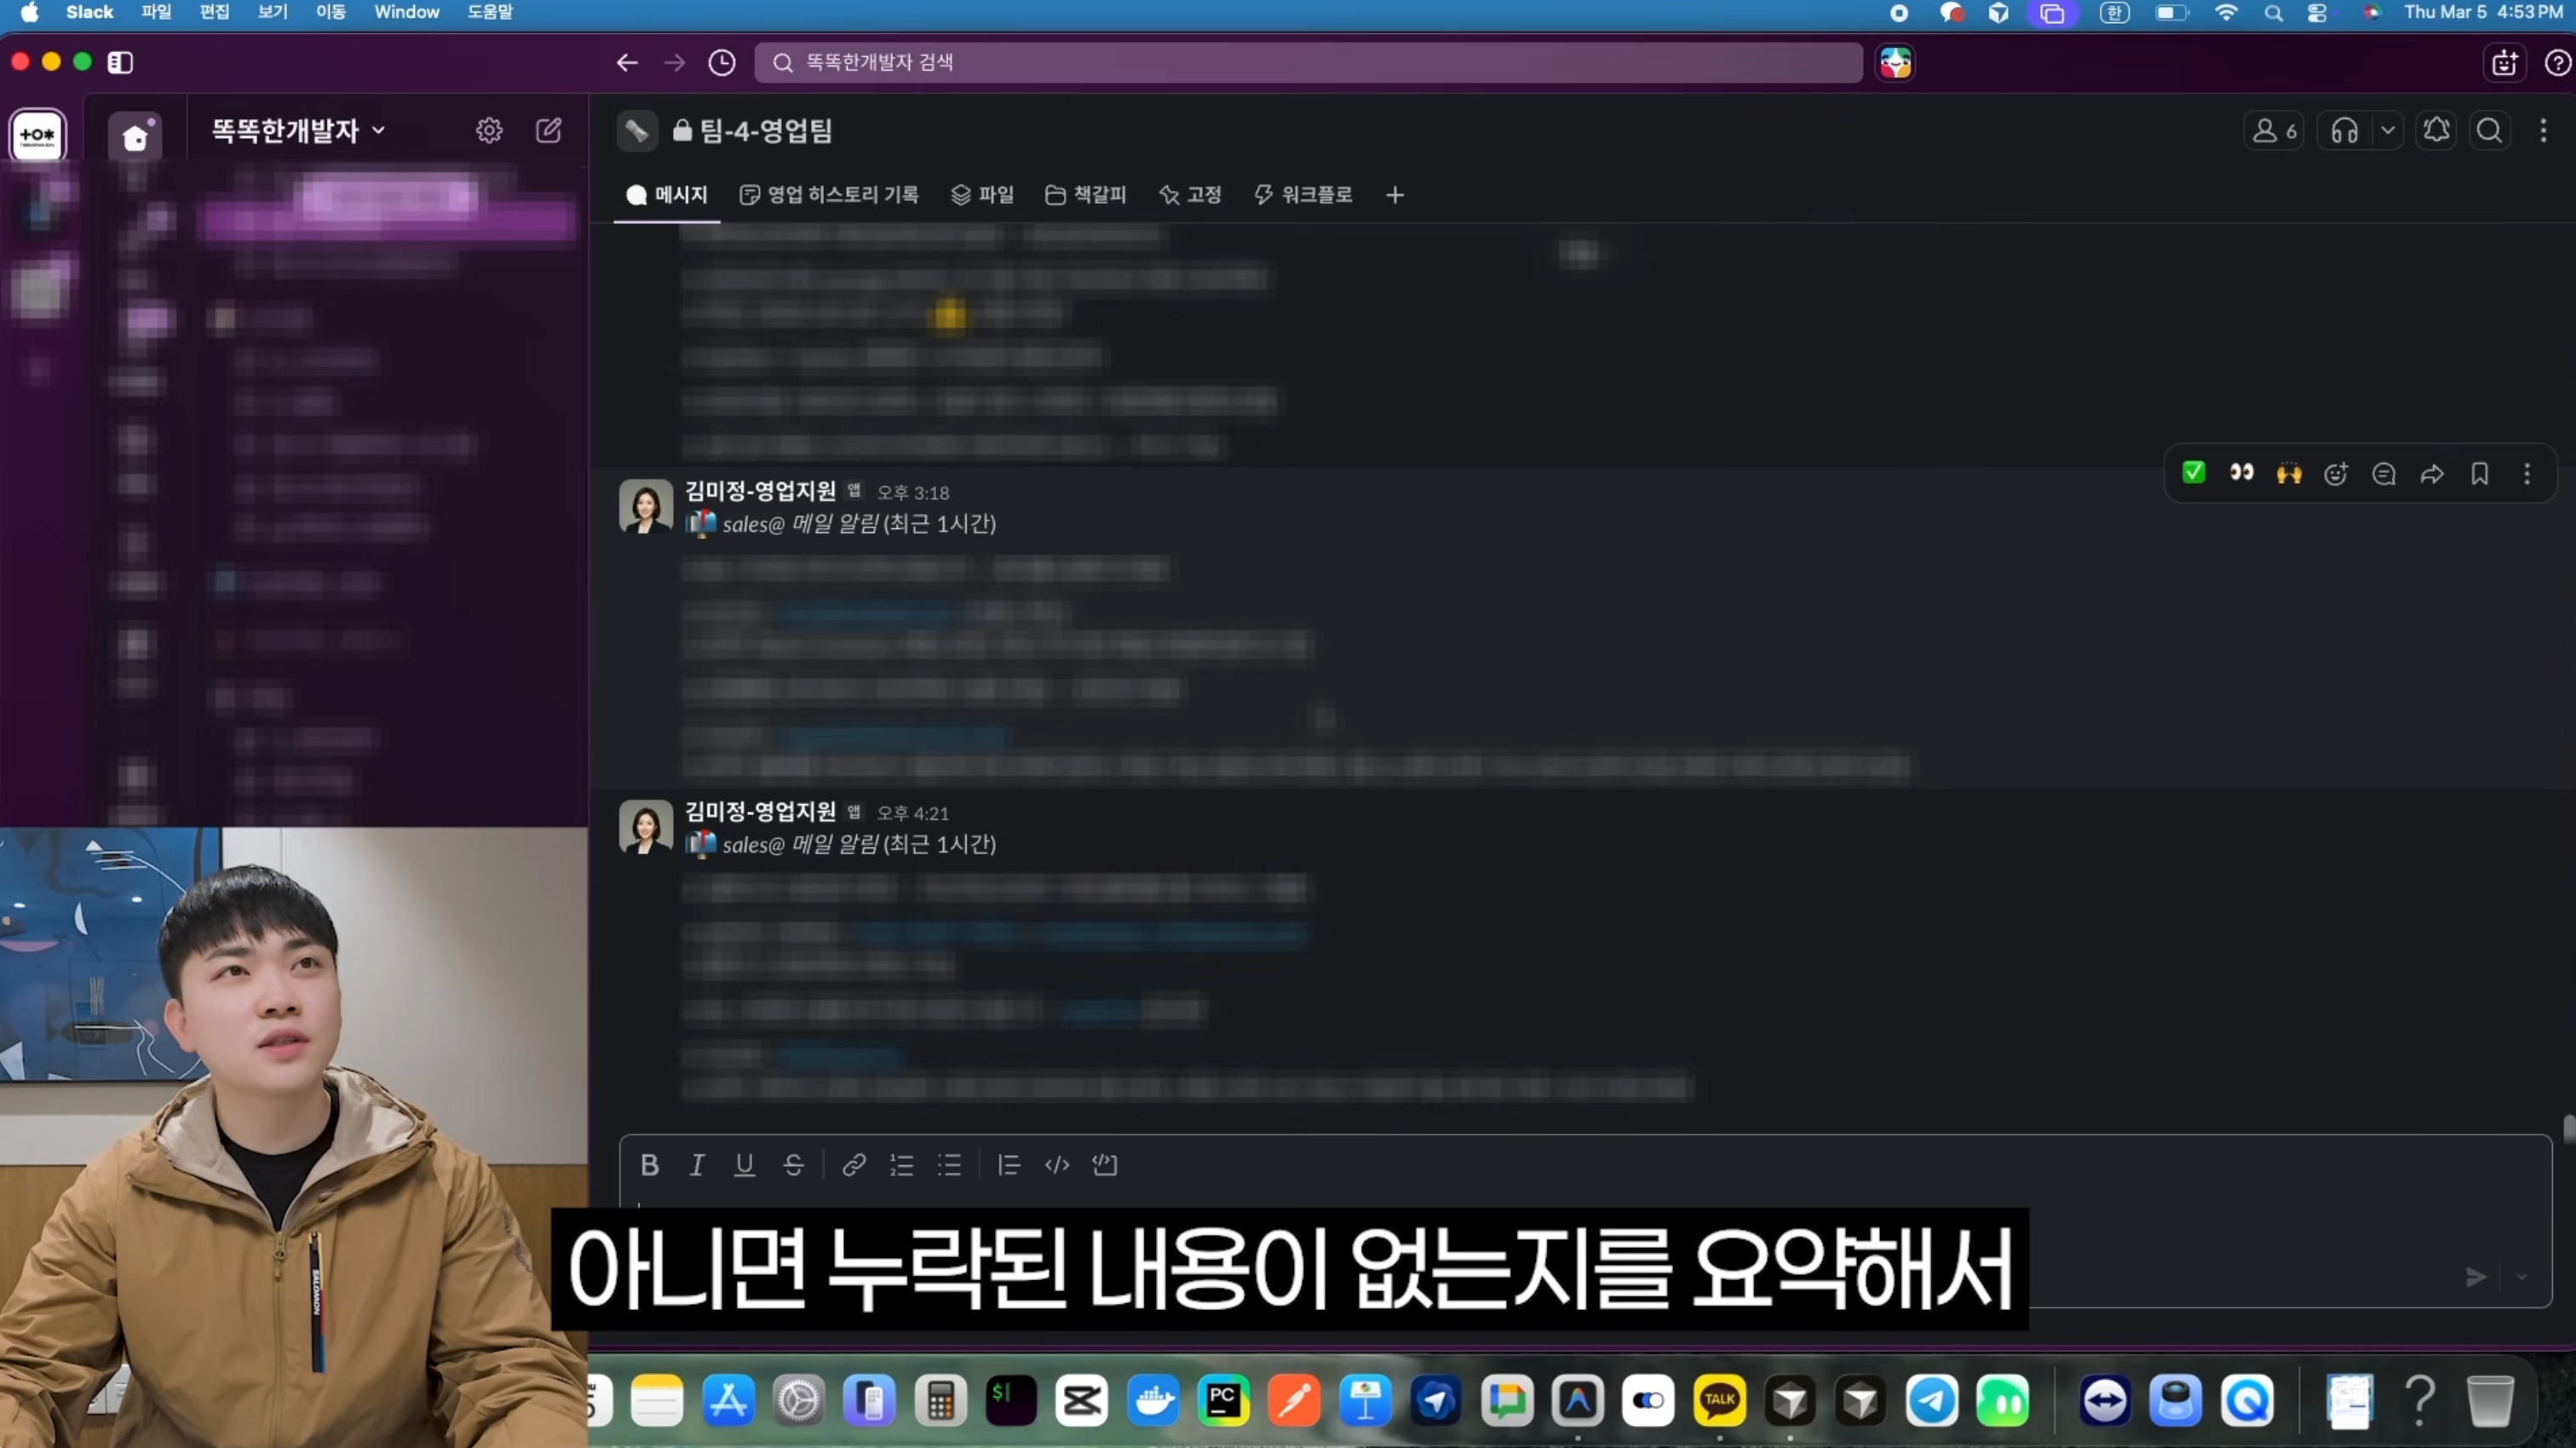Image resolution: width=2576 pixels, height=1448 pixels.
Task: Click the 팀-4-영업팀 channel title
Action: [764, 131]
